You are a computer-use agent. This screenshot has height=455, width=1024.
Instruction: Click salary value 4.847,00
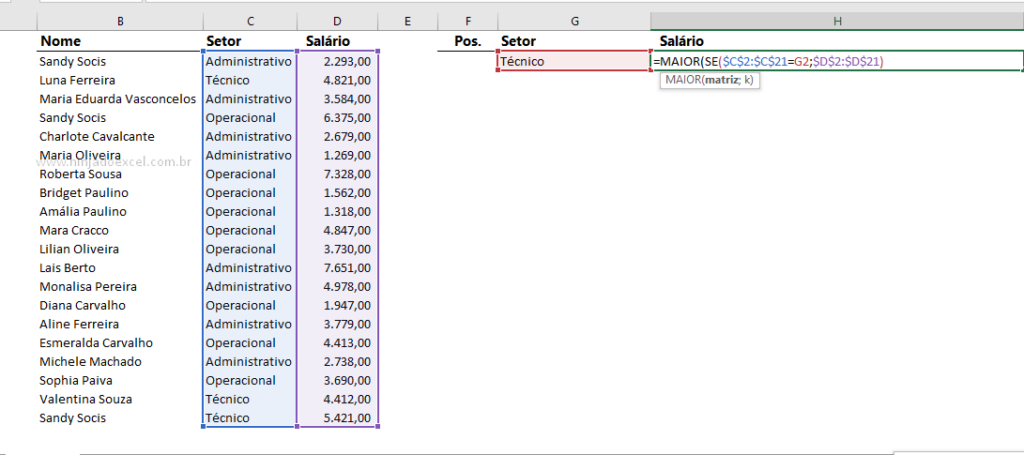[347, 230]
